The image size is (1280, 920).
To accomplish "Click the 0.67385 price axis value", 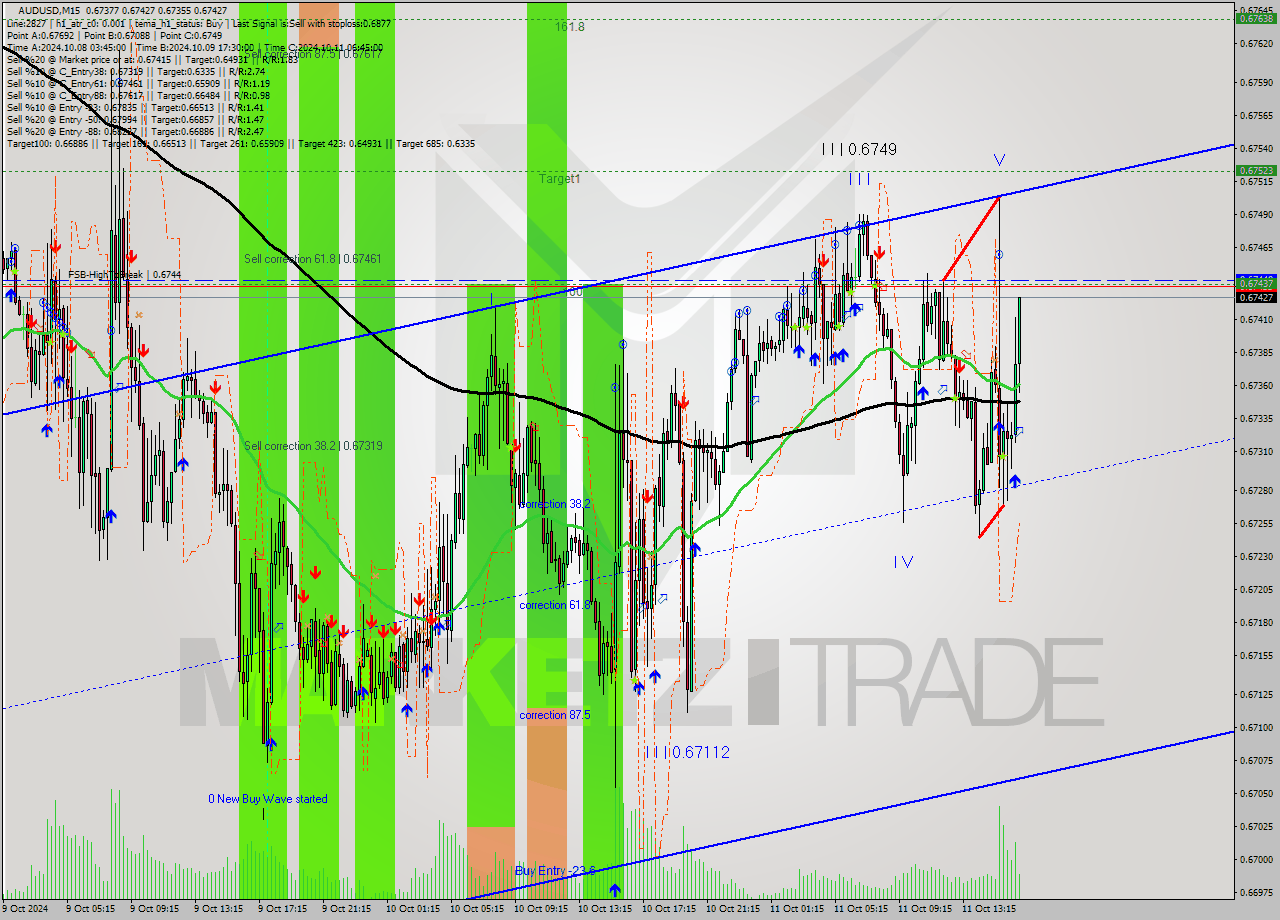I will point(1255,352).
